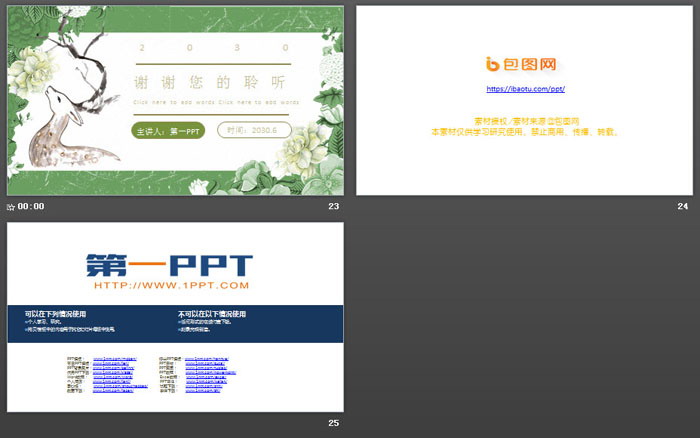Open the https://ibaotu.com/ppt/ link
Screen dimensions: 700x438
522,89
